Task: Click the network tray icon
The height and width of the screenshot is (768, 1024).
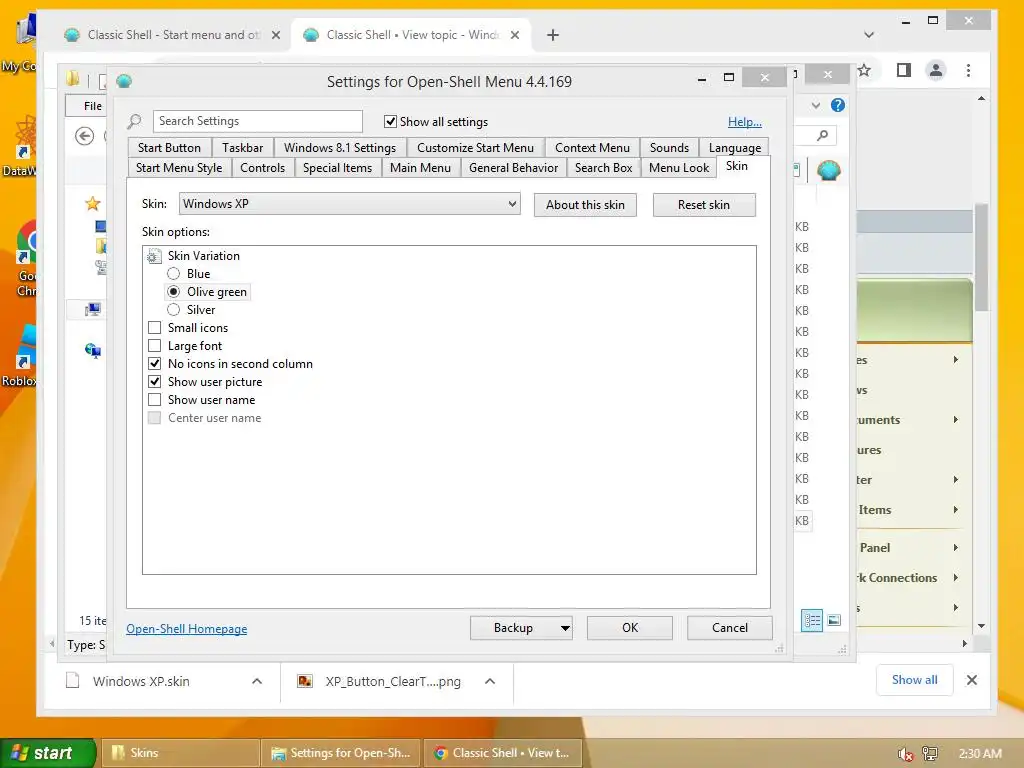Action: [930, 754]
